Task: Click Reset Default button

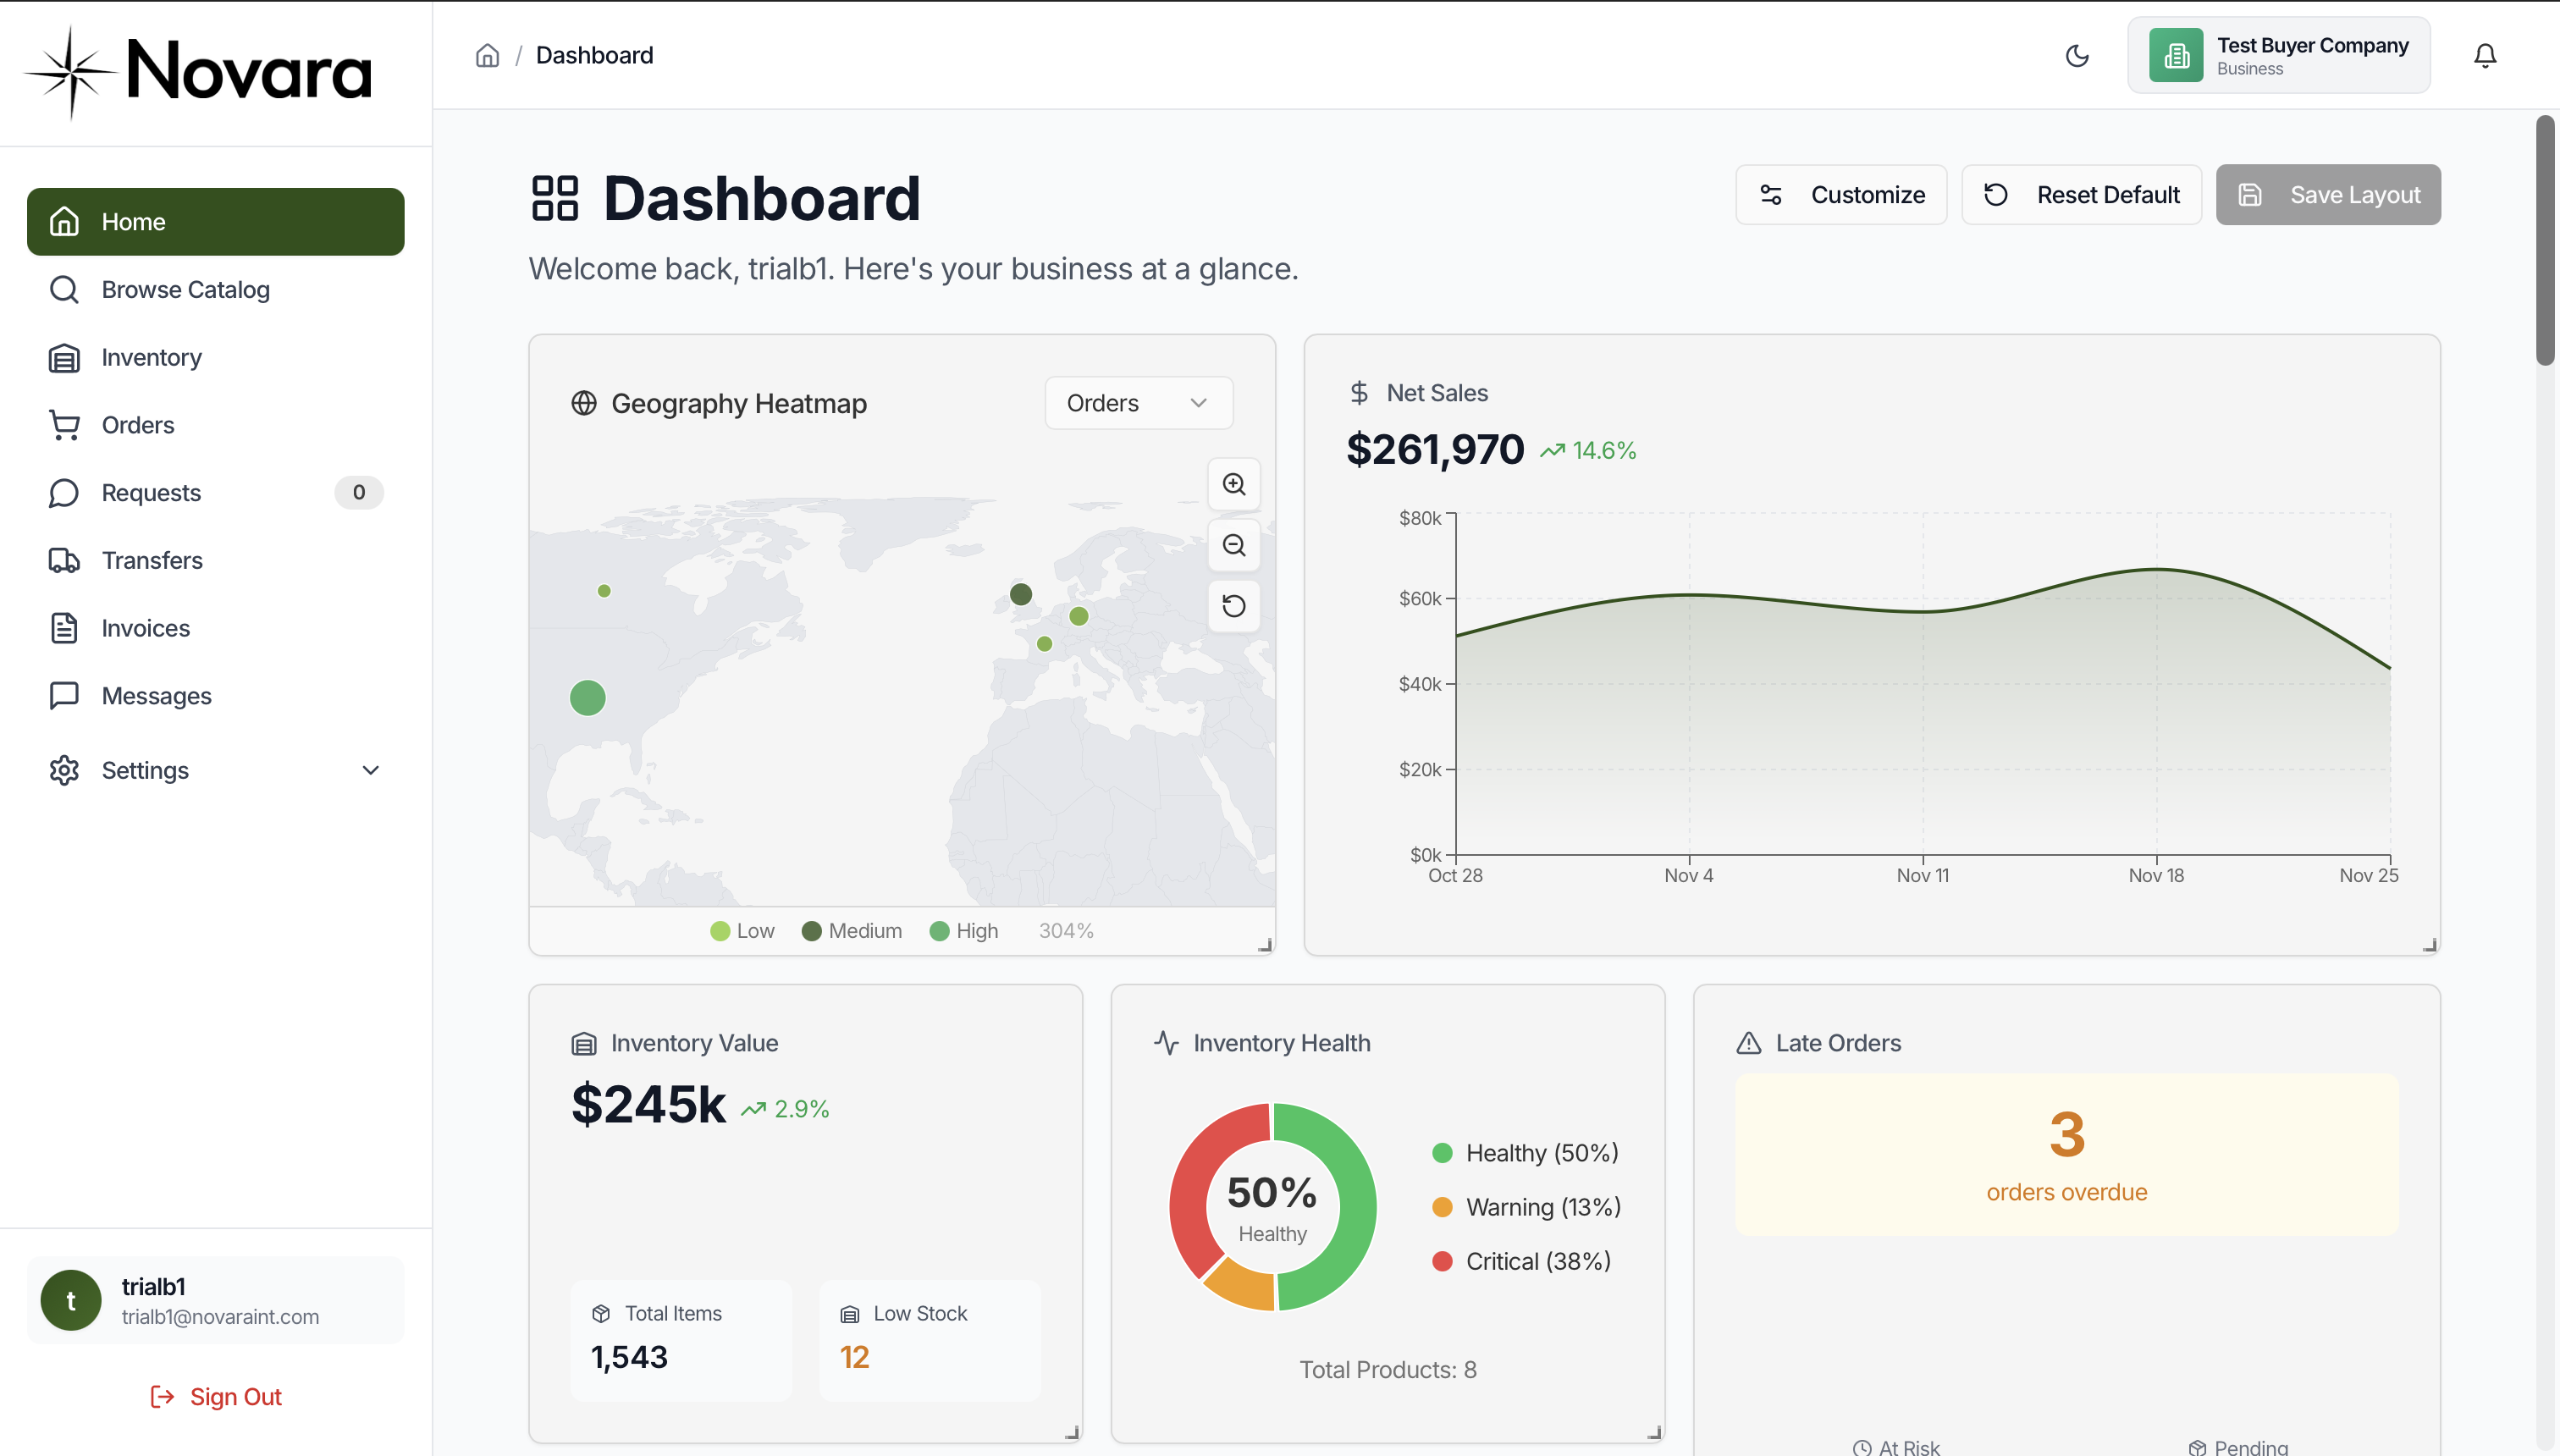Action: point(2081,195)
